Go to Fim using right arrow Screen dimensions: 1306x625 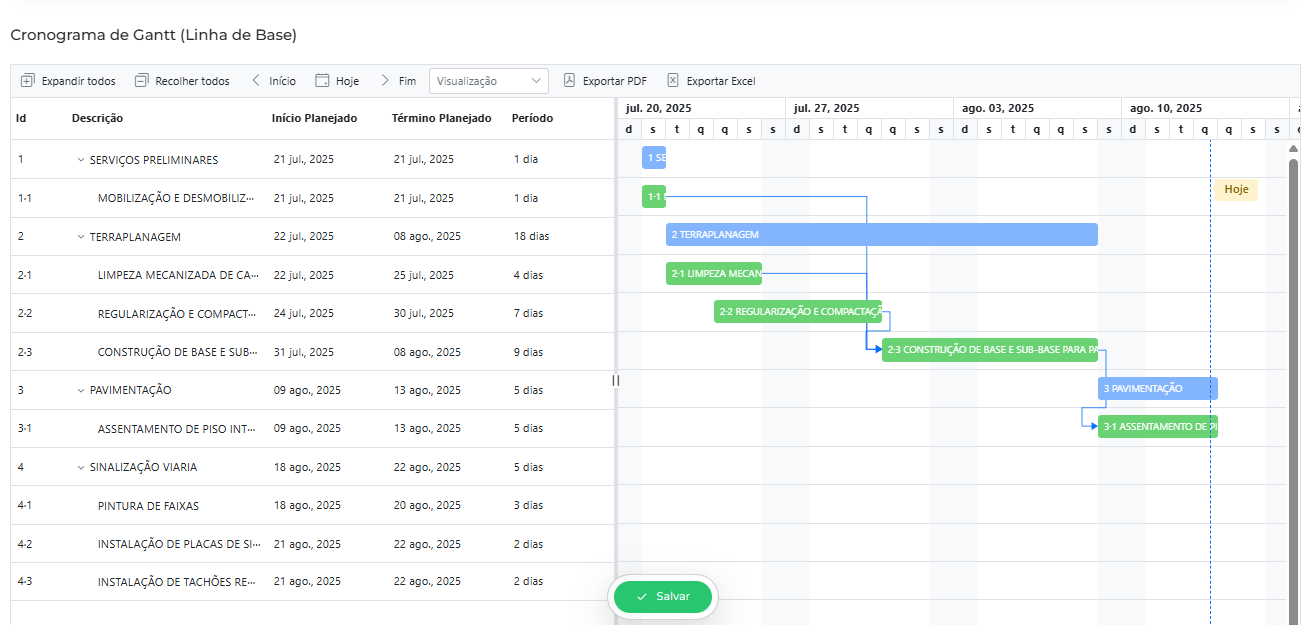click(385, 81)
